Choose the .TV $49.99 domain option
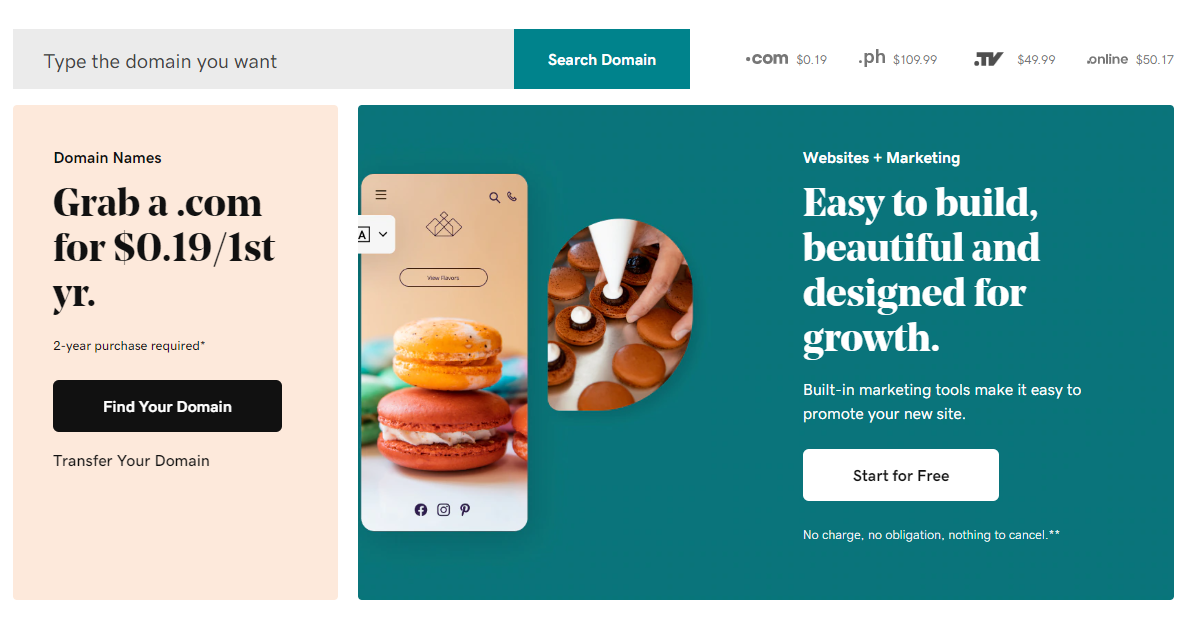The width and height of the screenshot is (1190, 618). pos(1014,59)
